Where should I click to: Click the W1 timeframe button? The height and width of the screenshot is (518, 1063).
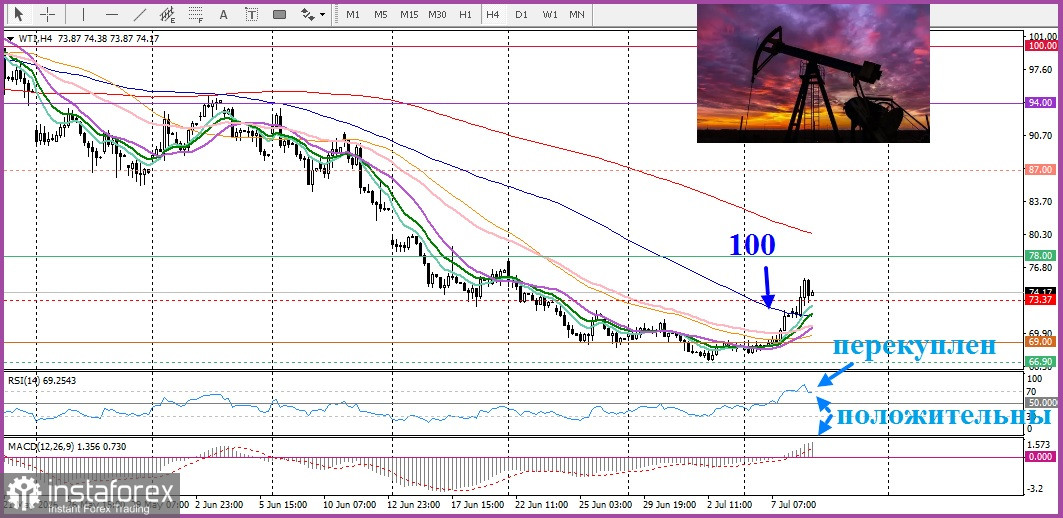(550, 14)
